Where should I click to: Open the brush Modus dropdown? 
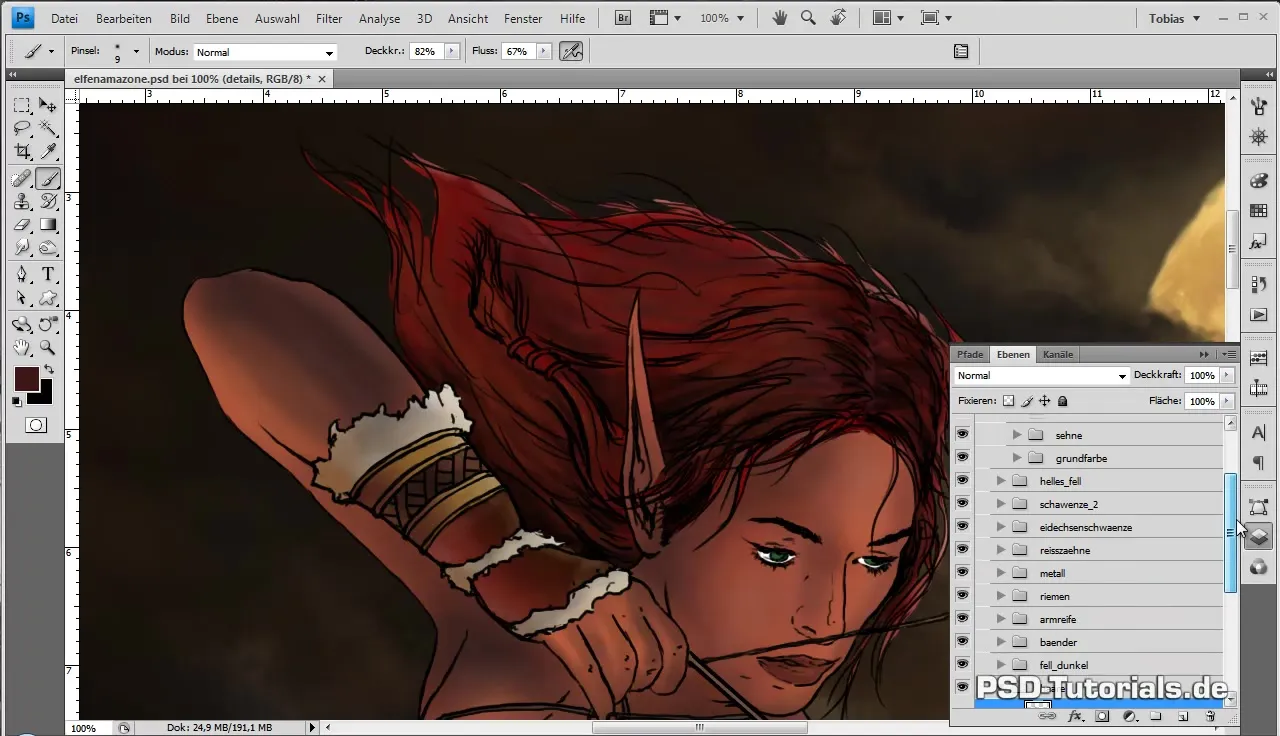pos(264,52)
